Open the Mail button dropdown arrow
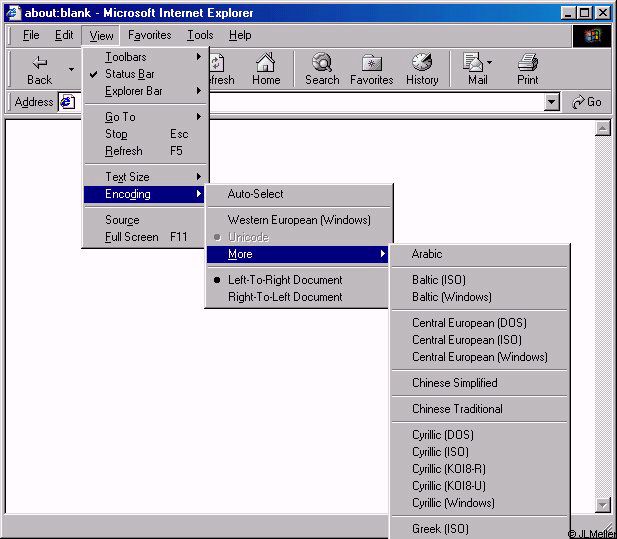 tap(489, 62)
